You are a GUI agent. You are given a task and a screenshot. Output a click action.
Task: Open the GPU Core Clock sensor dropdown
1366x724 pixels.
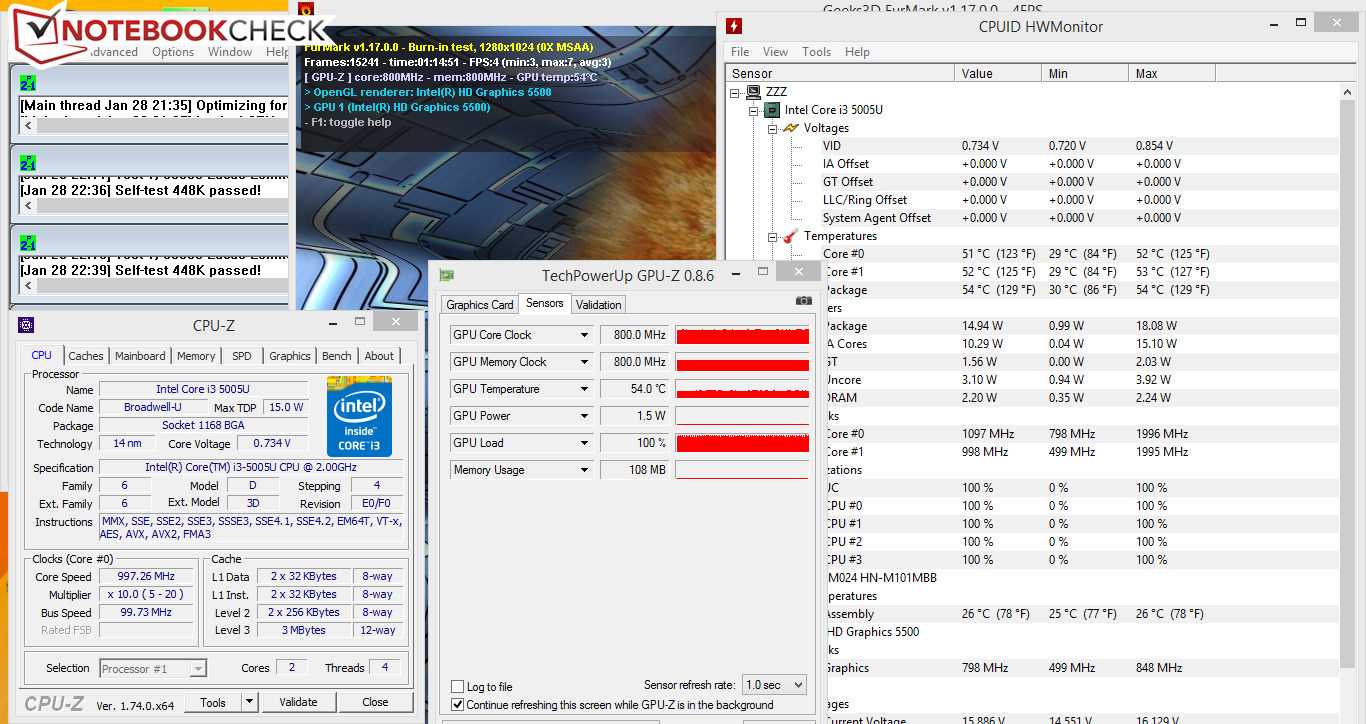(585, 335)
